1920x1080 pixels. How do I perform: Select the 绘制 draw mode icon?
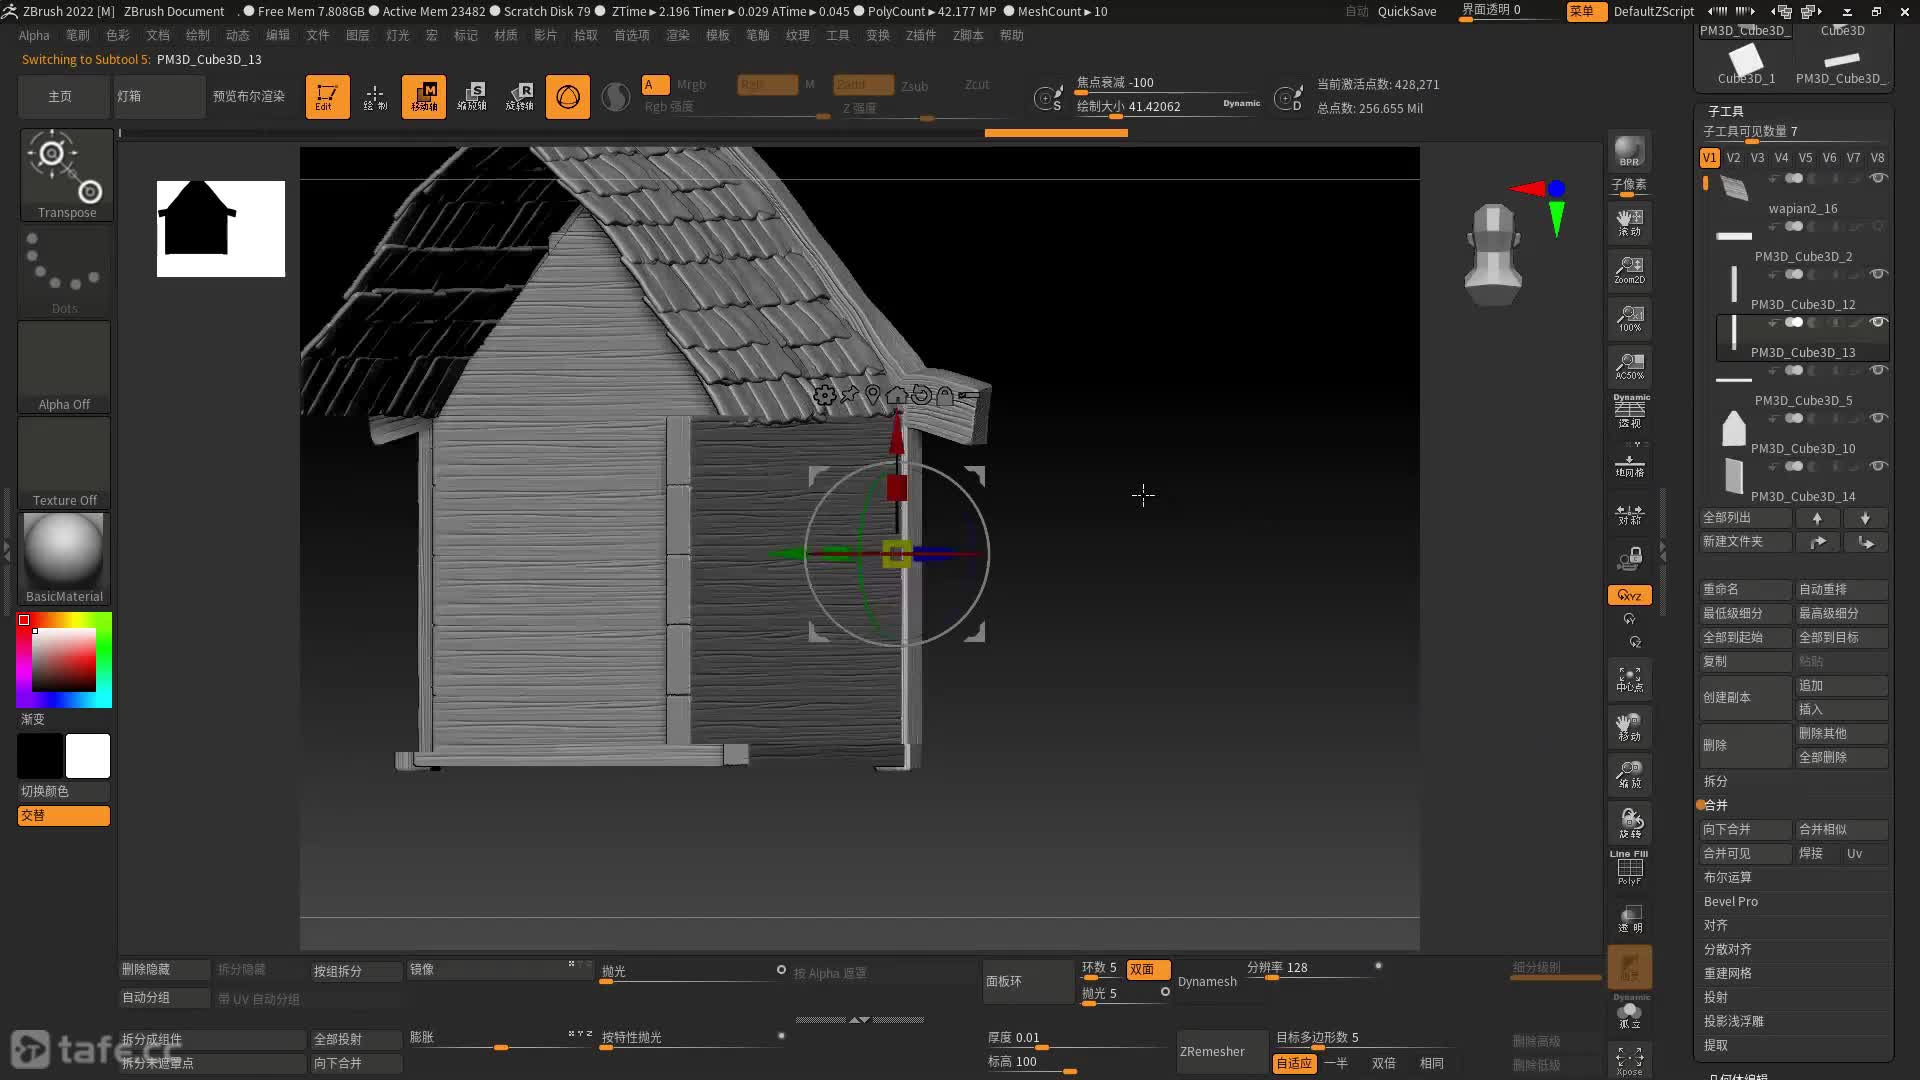375,97
